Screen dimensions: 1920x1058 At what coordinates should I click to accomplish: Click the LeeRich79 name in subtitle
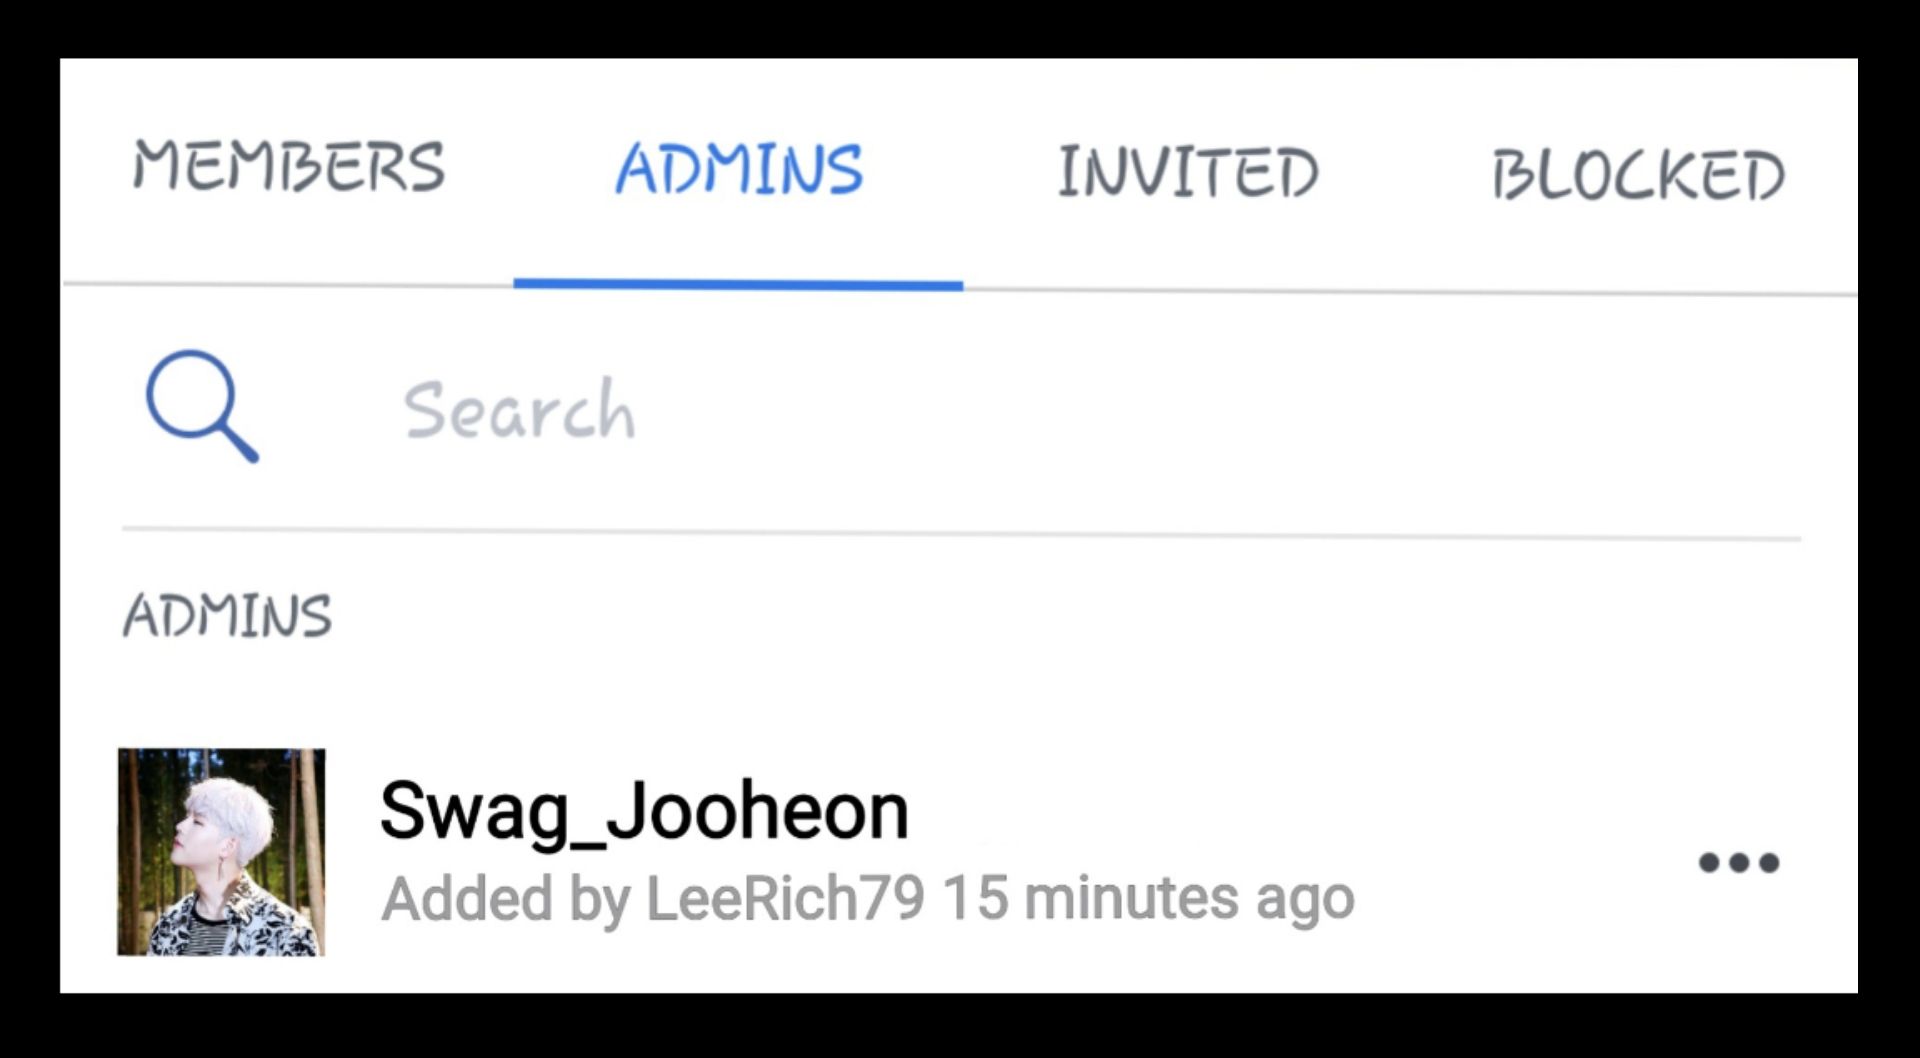click(785, 898)
